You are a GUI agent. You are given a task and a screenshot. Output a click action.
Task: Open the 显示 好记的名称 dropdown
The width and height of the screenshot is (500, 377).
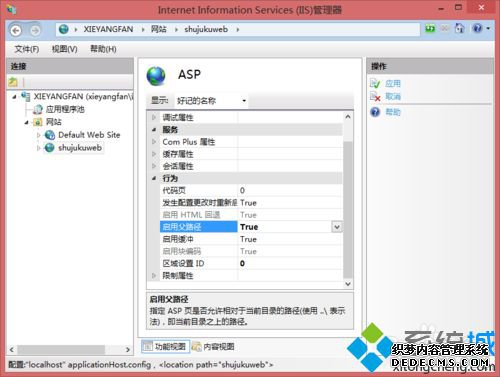click(x=211, y=101)
